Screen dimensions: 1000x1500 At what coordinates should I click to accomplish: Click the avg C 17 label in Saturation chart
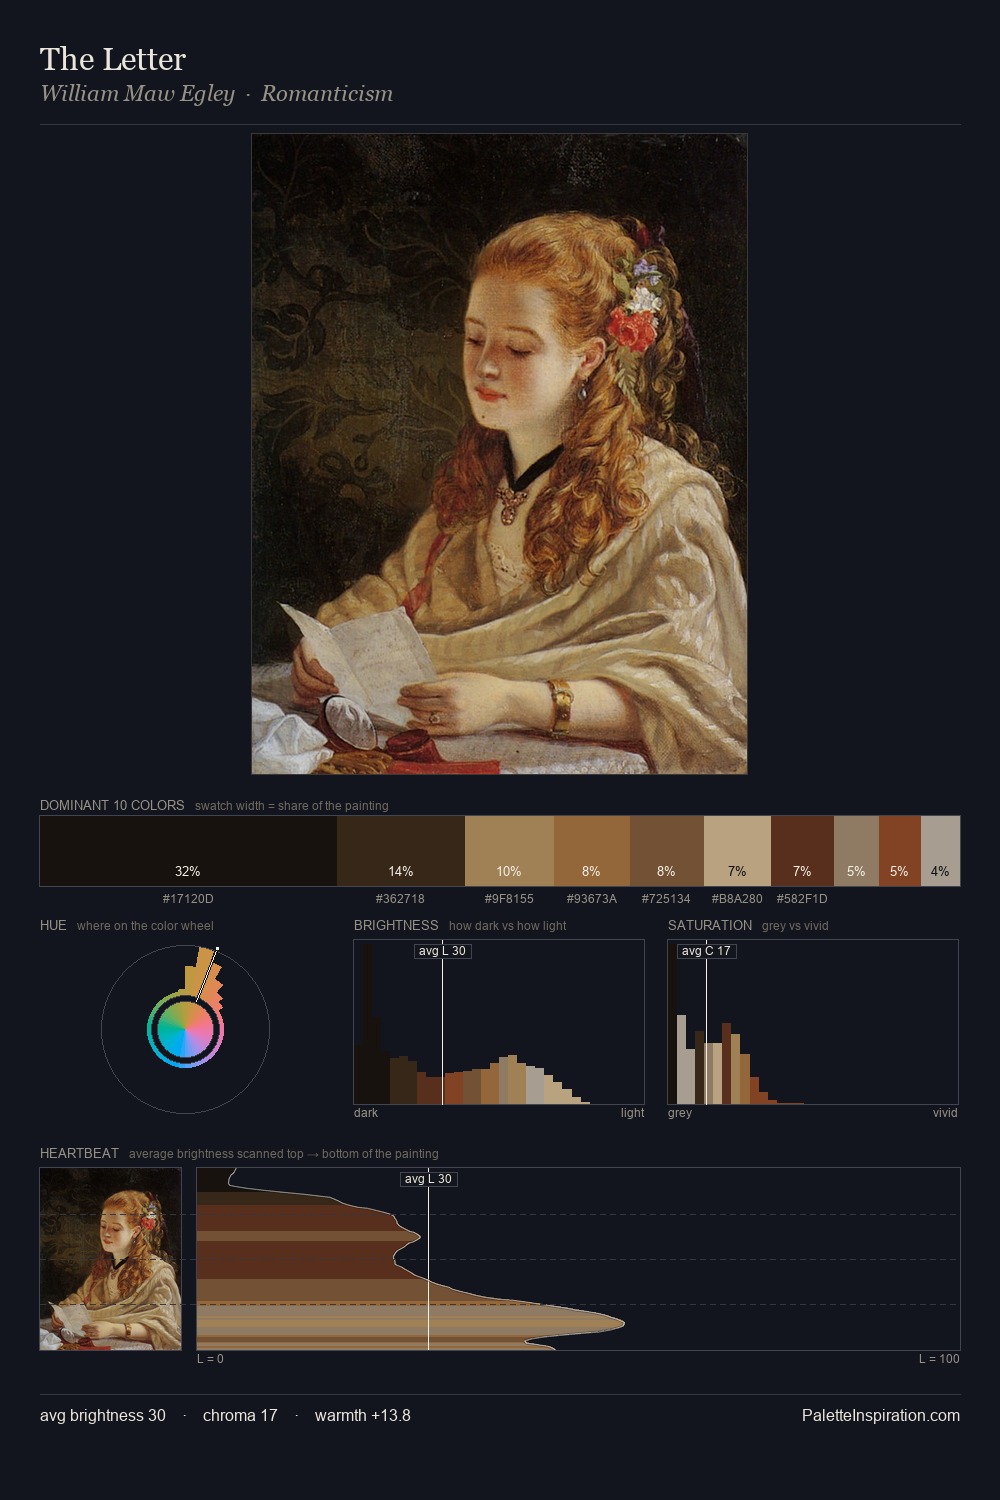coord(706,951)
